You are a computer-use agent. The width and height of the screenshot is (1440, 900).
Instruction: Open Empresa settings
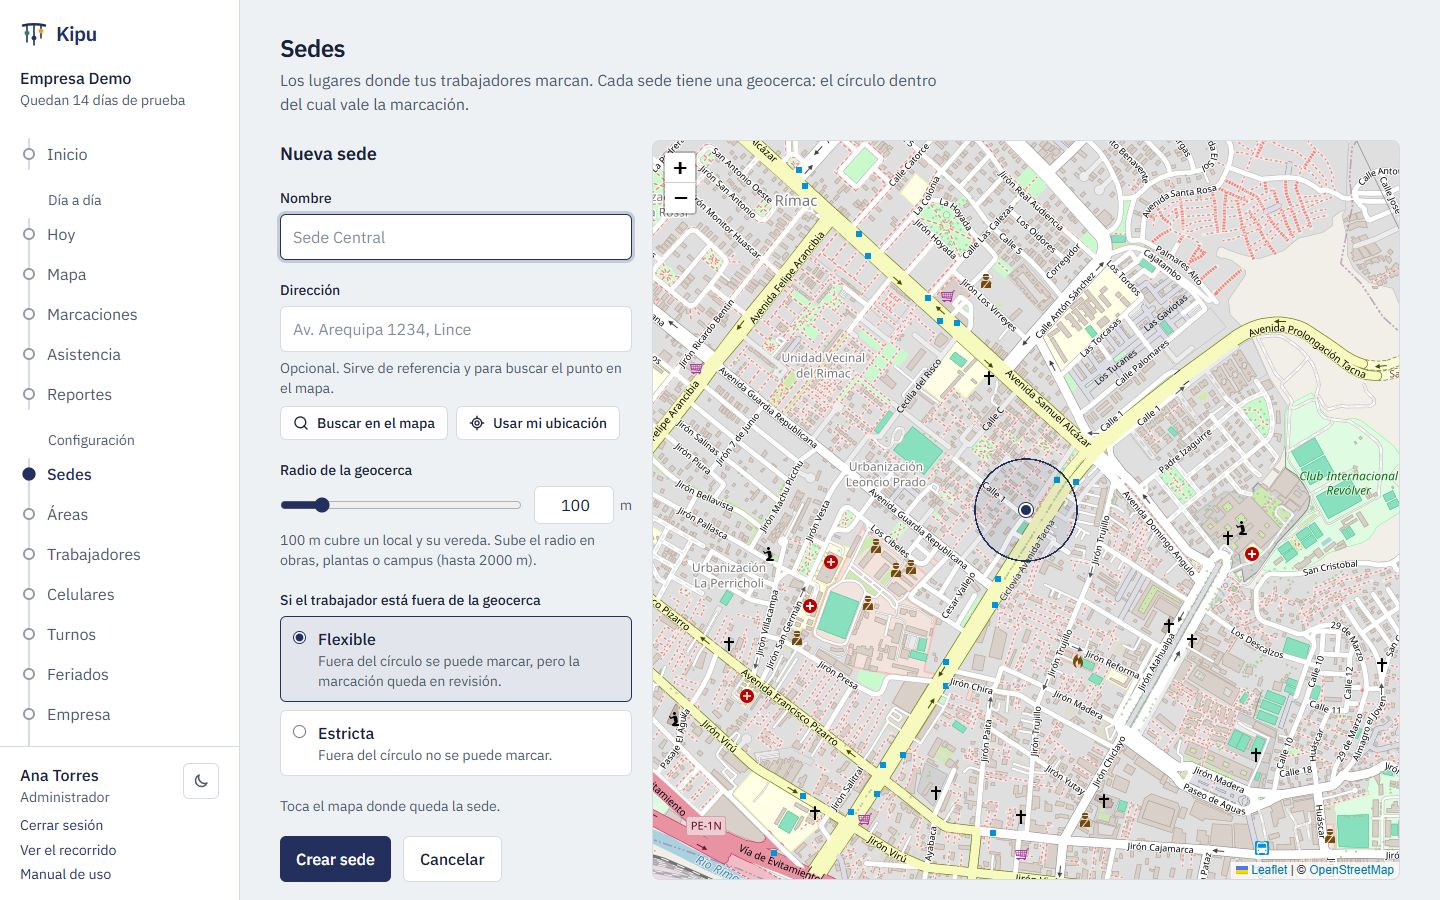(78, 714)
